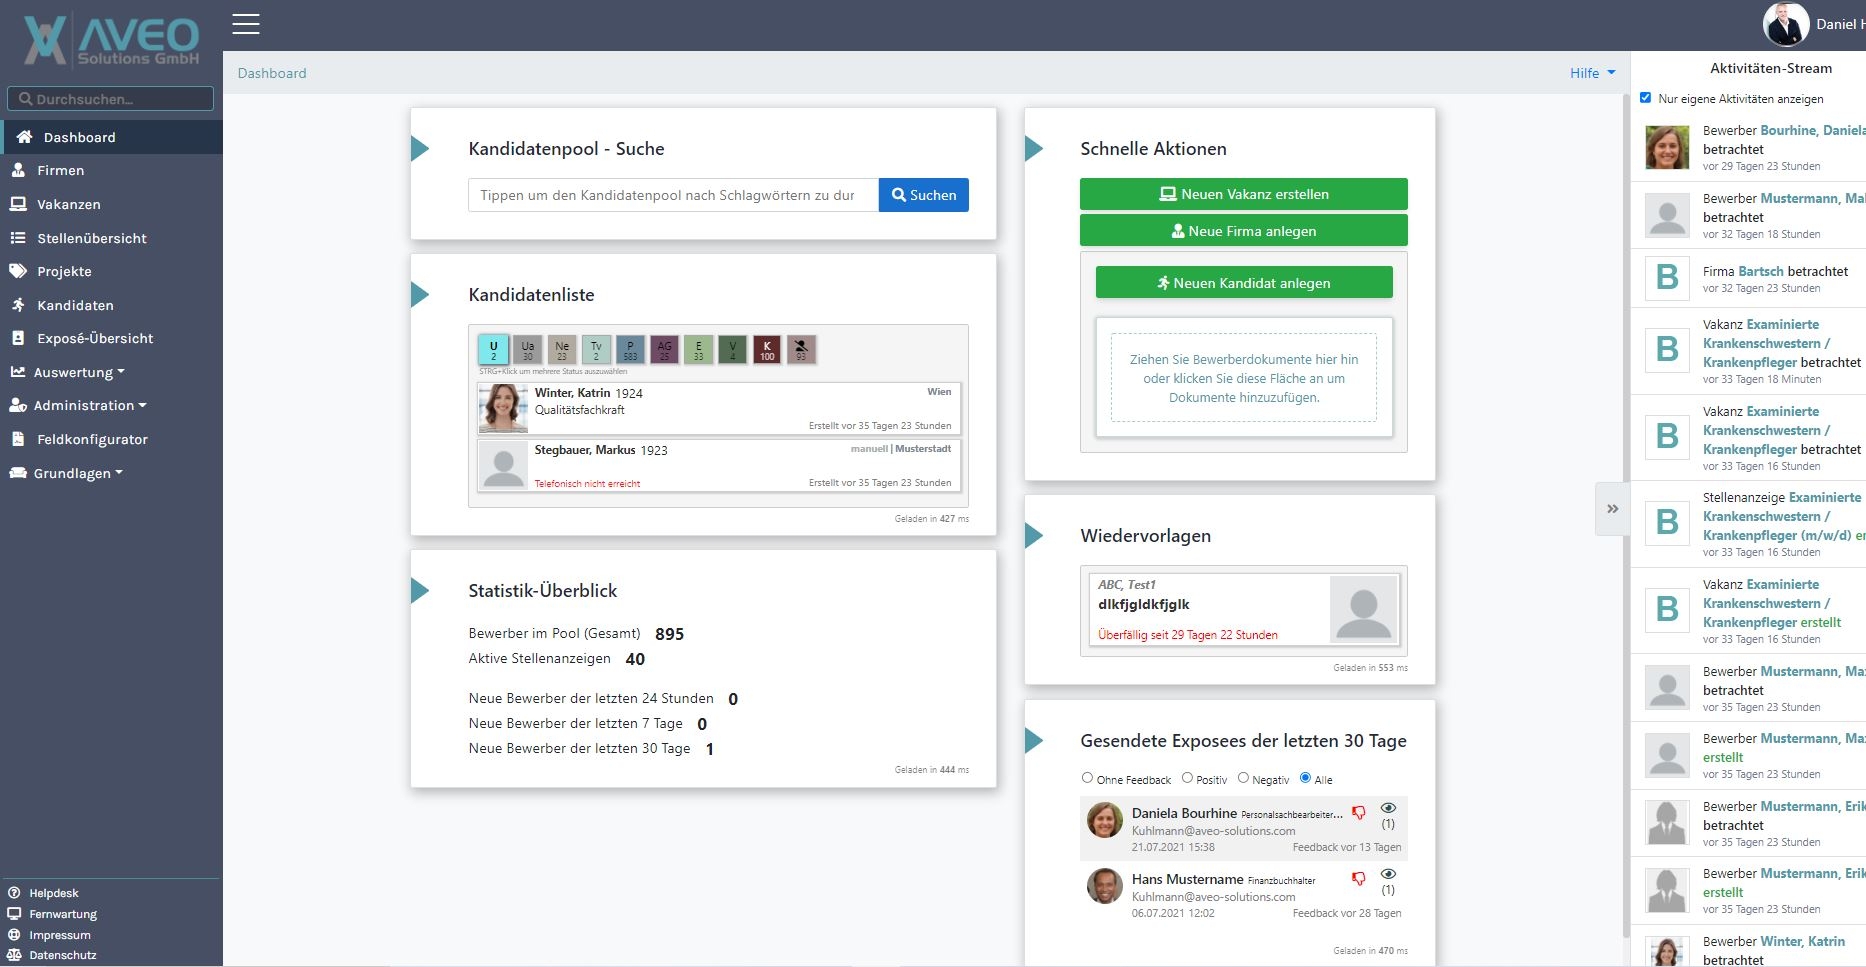Click the document drop zone for Bewerberdokumente

click(x=1244, y=378)
